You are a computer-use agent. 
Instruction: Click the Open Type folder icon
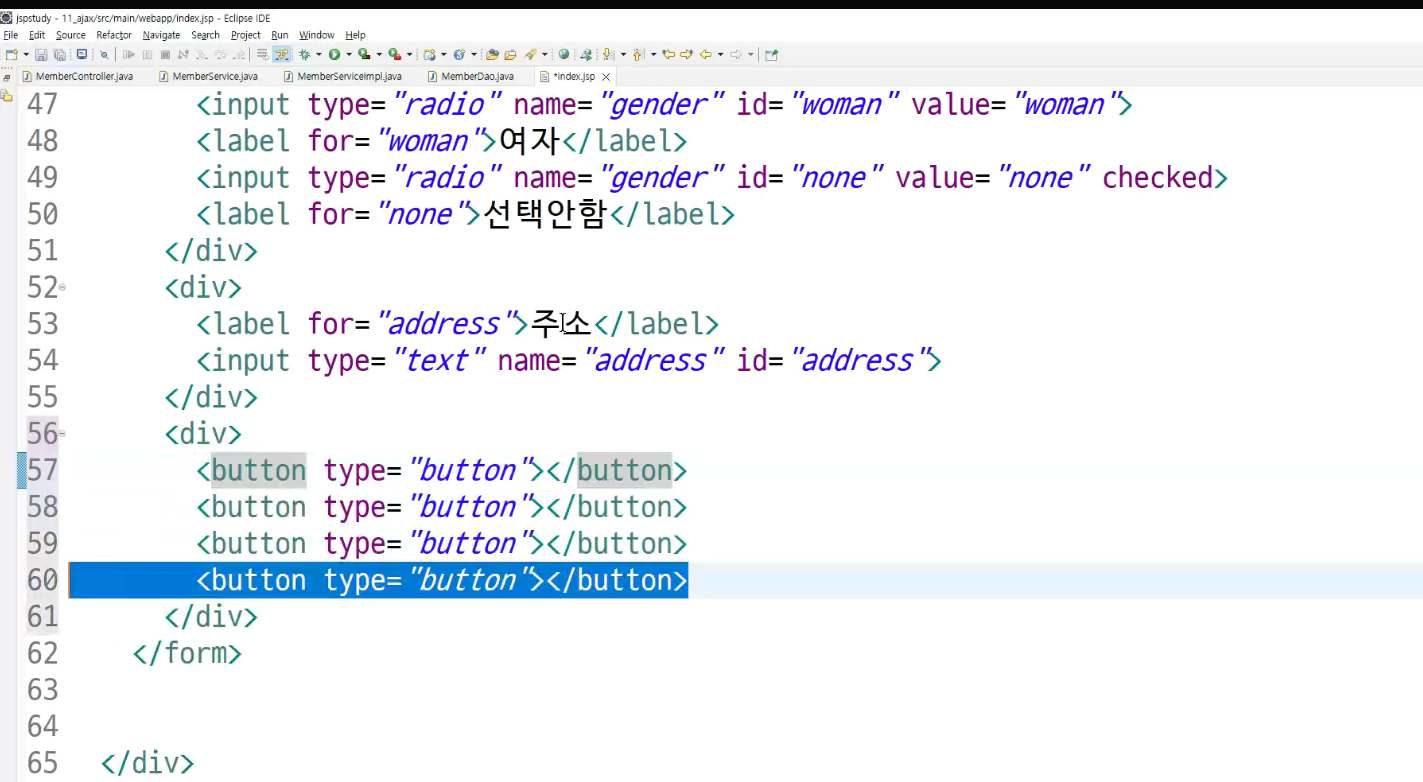click(492, 54)
